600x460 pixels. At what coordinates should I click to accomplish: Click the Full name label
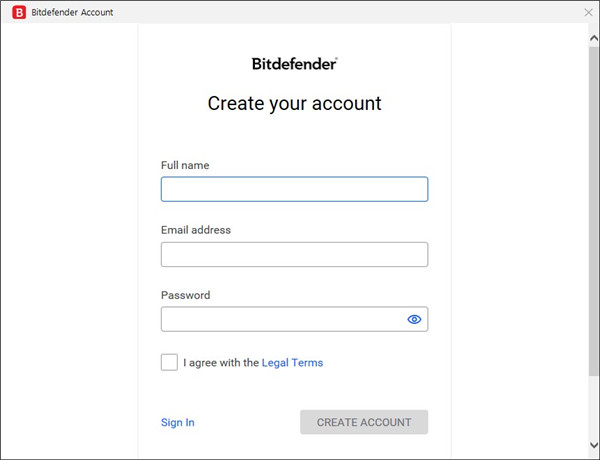pyautogui.click(x=185, y=165)
